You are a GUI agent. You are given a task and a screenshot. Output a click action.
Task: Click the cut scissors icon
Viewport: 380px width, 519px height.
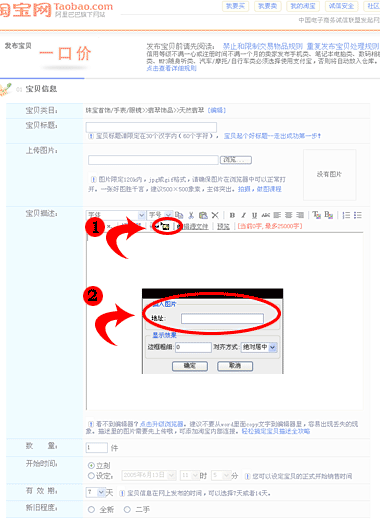pos(191,215)
